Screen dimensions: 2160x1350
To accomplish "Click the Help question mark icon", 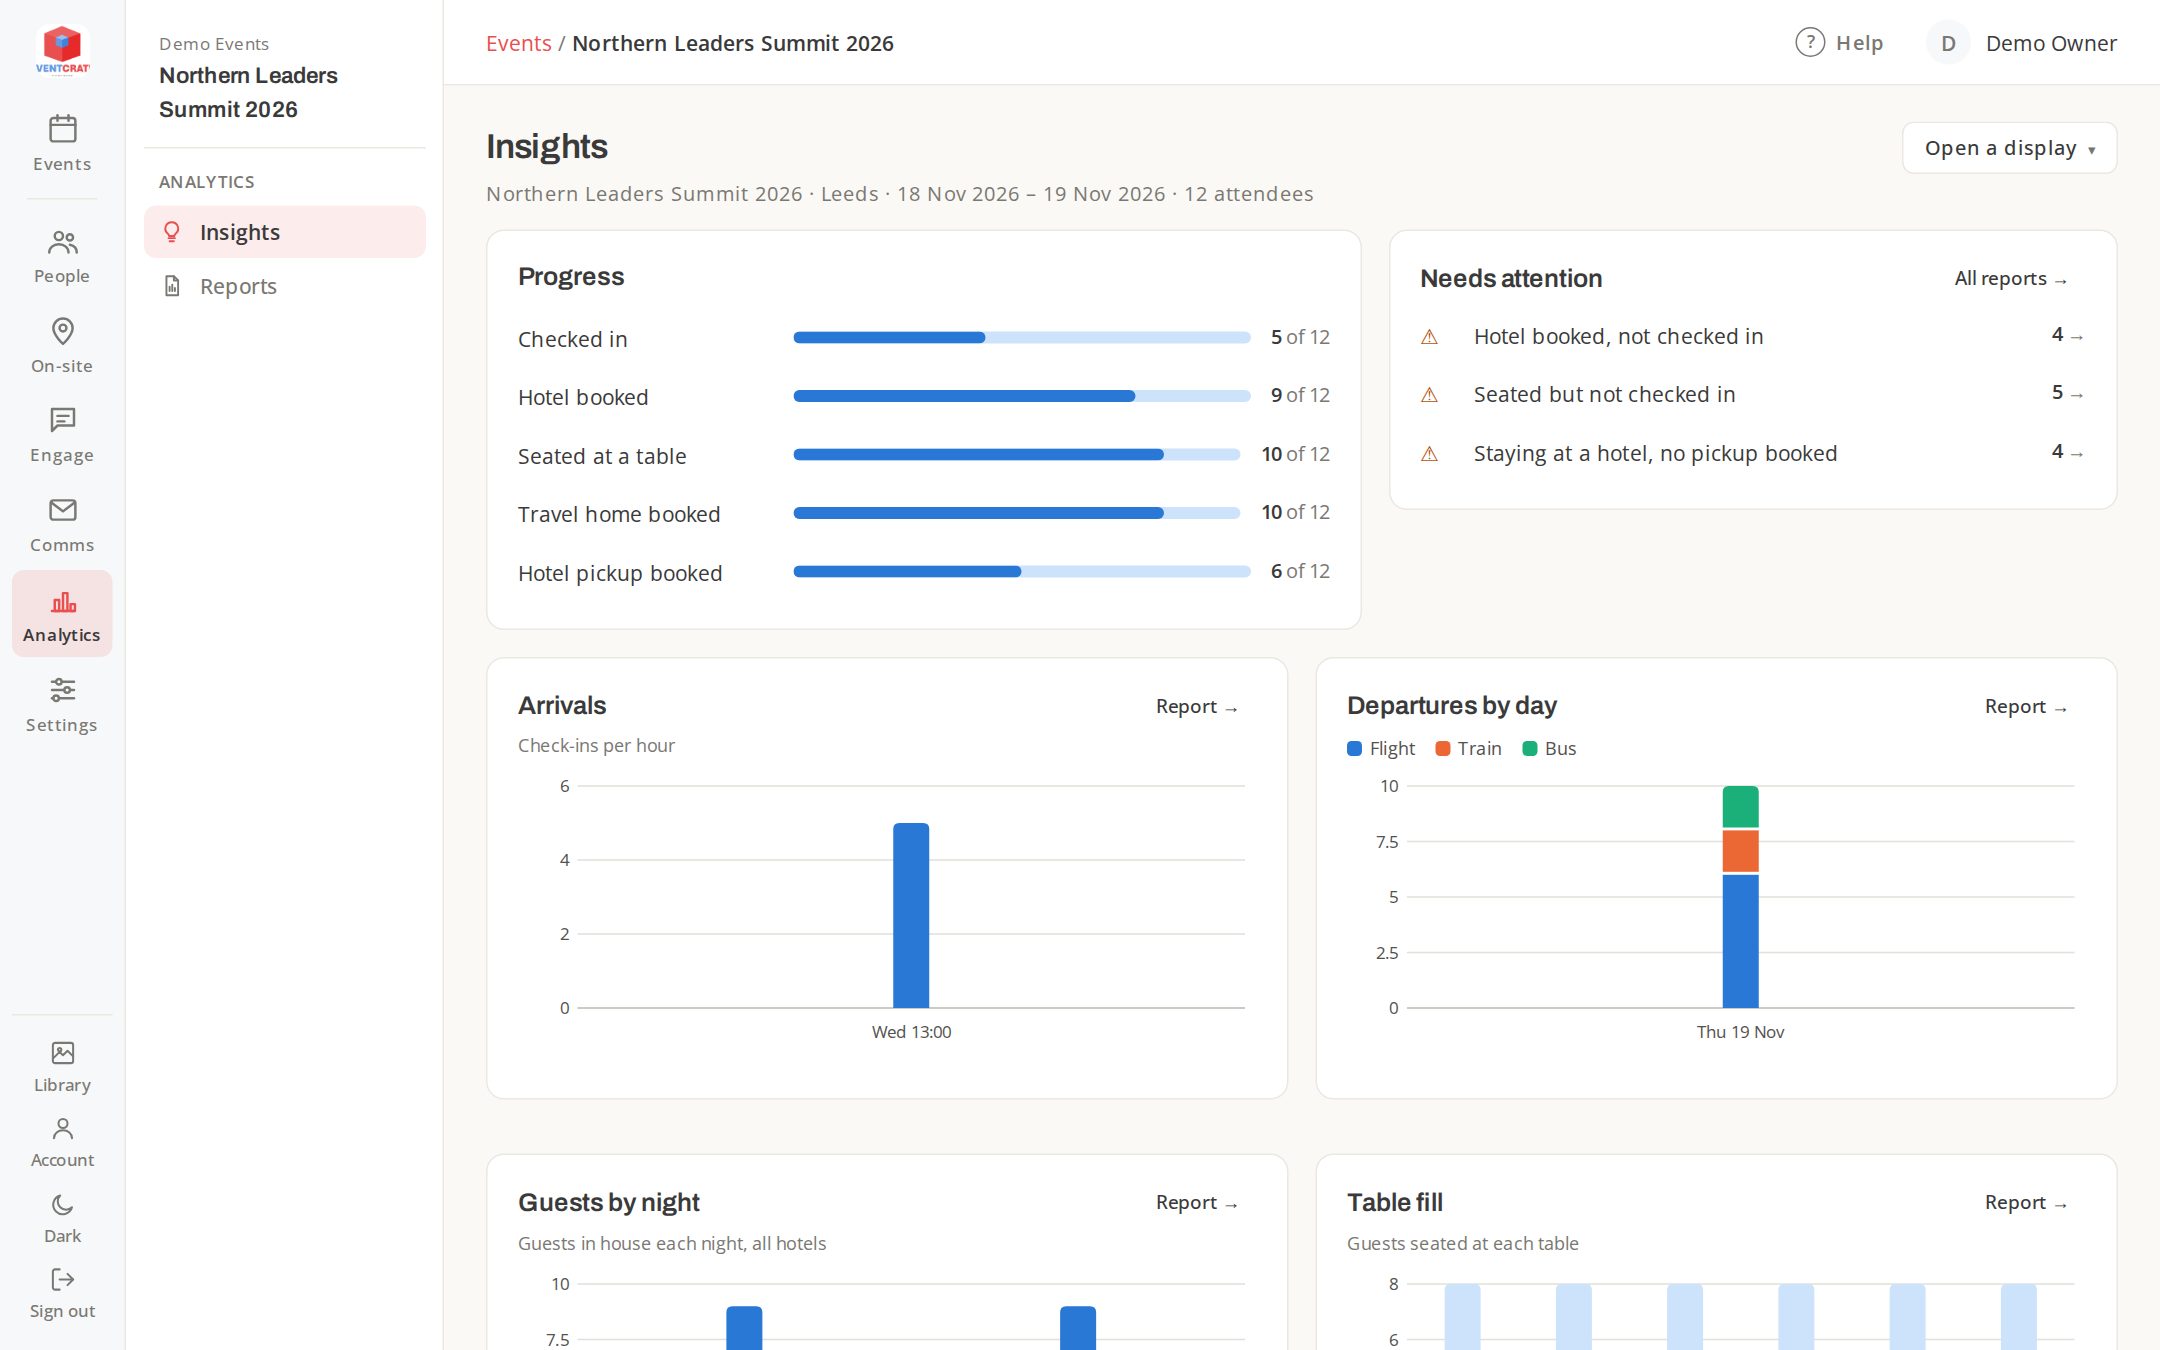I will click(x=1810, y=43).
